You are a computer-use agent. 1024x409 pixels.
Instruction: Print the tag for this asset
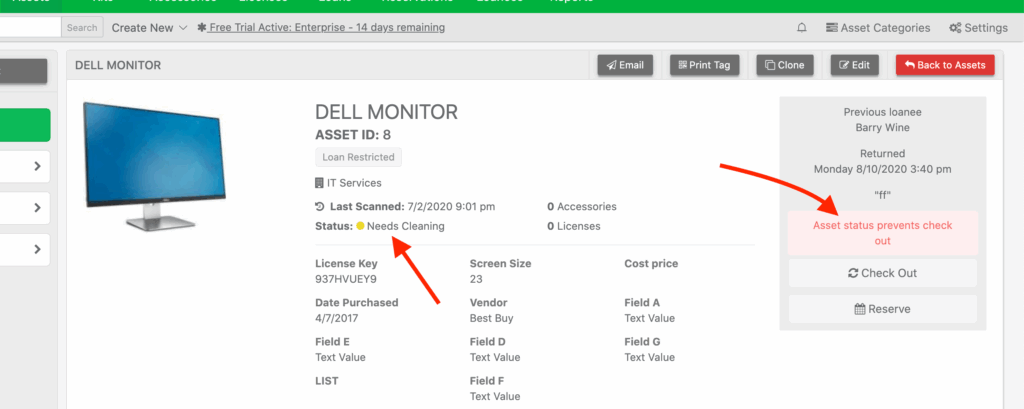click(704, 66)
